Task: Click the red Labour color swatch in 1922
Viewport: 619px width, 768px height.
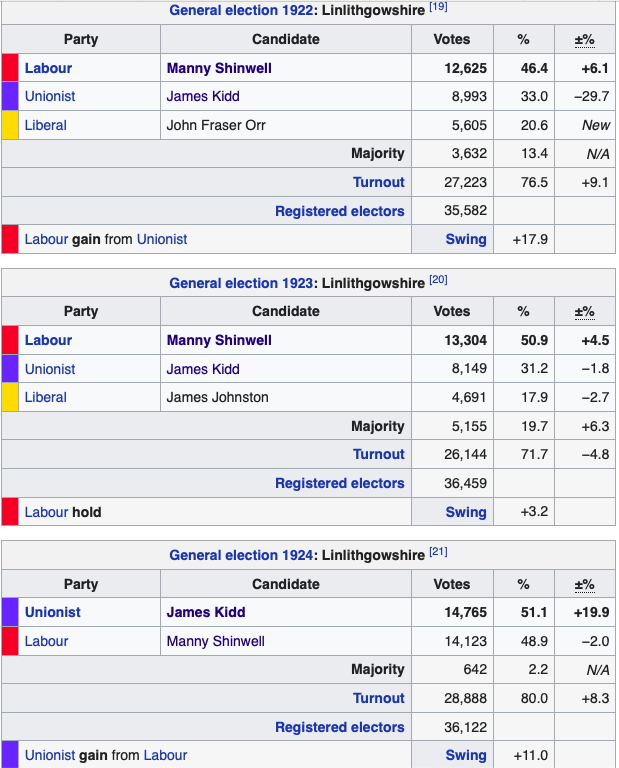Action: 10,68
